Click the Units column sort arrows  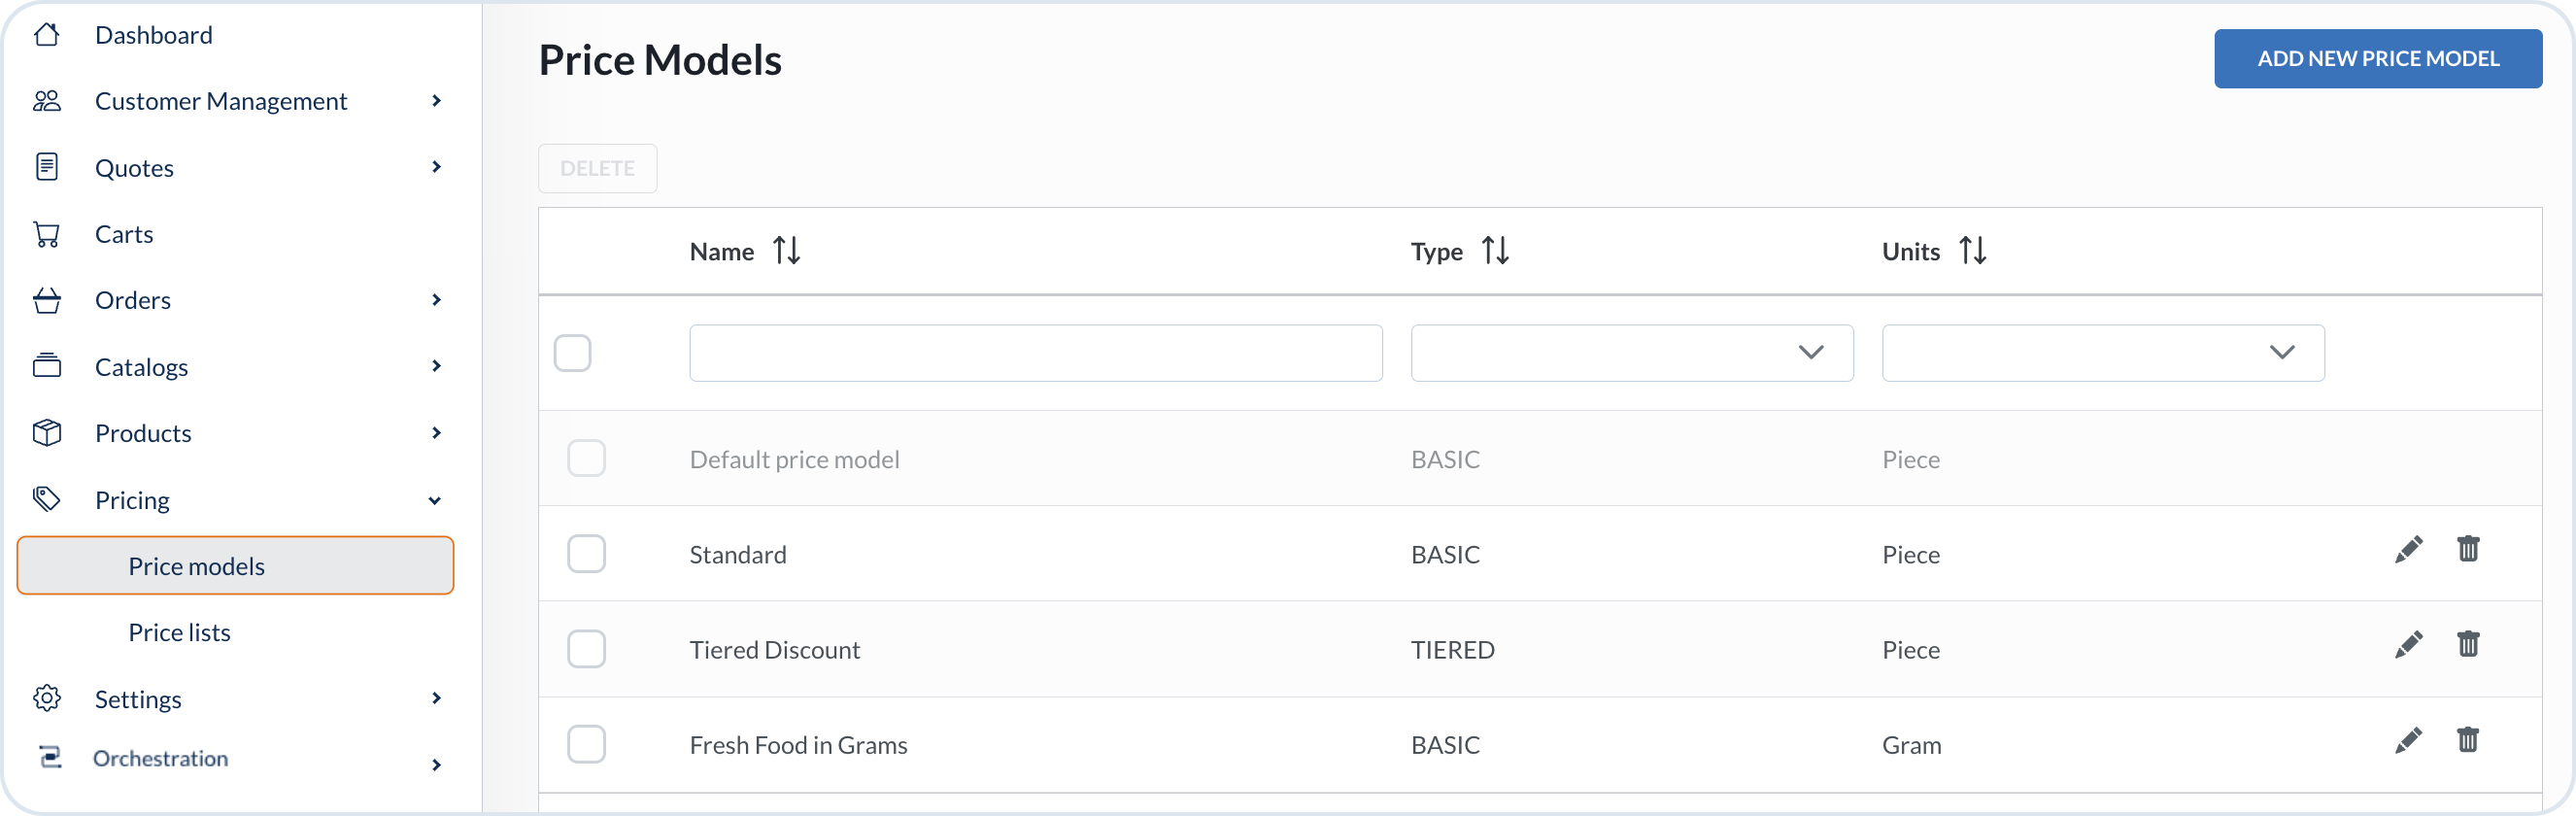(1972, 251)
